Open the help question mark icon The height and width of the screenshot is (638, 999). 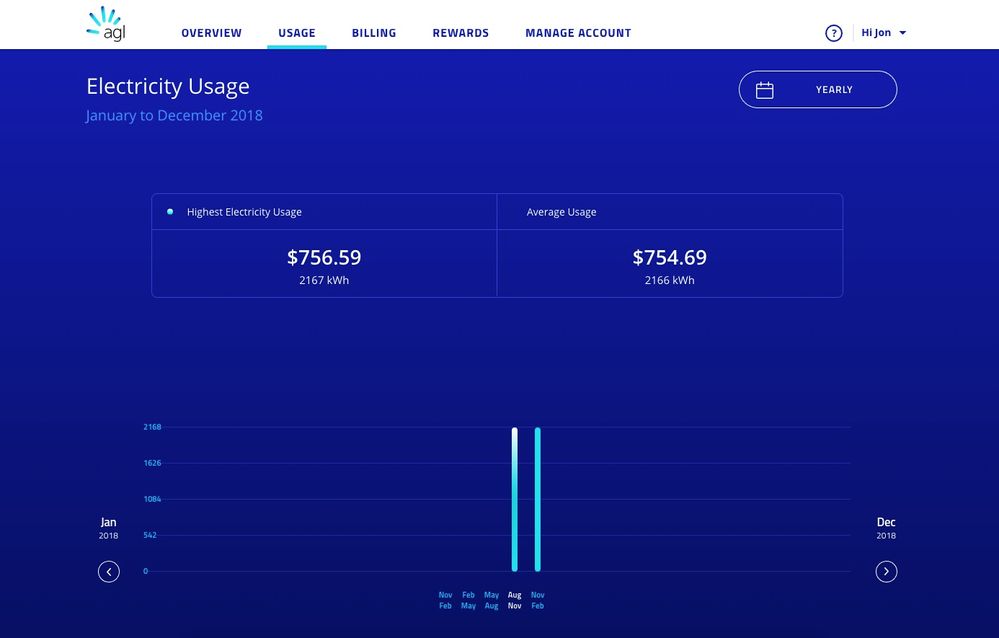(833, 33)
